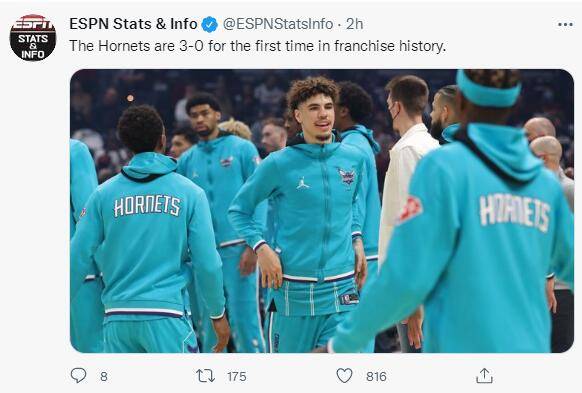
Task: Visit the ESPN Stats & Info display name
Action: pos(133,24)
